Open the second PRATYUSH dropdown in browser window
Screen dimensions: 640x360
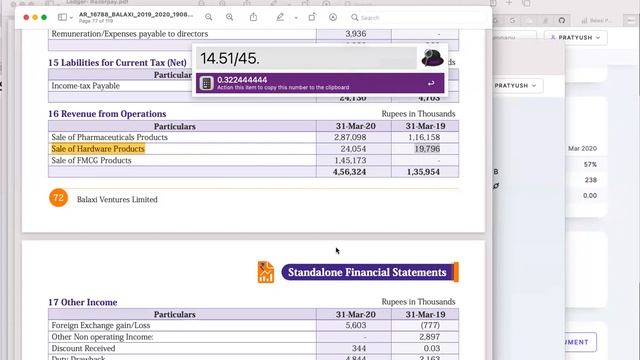point(516,86)
